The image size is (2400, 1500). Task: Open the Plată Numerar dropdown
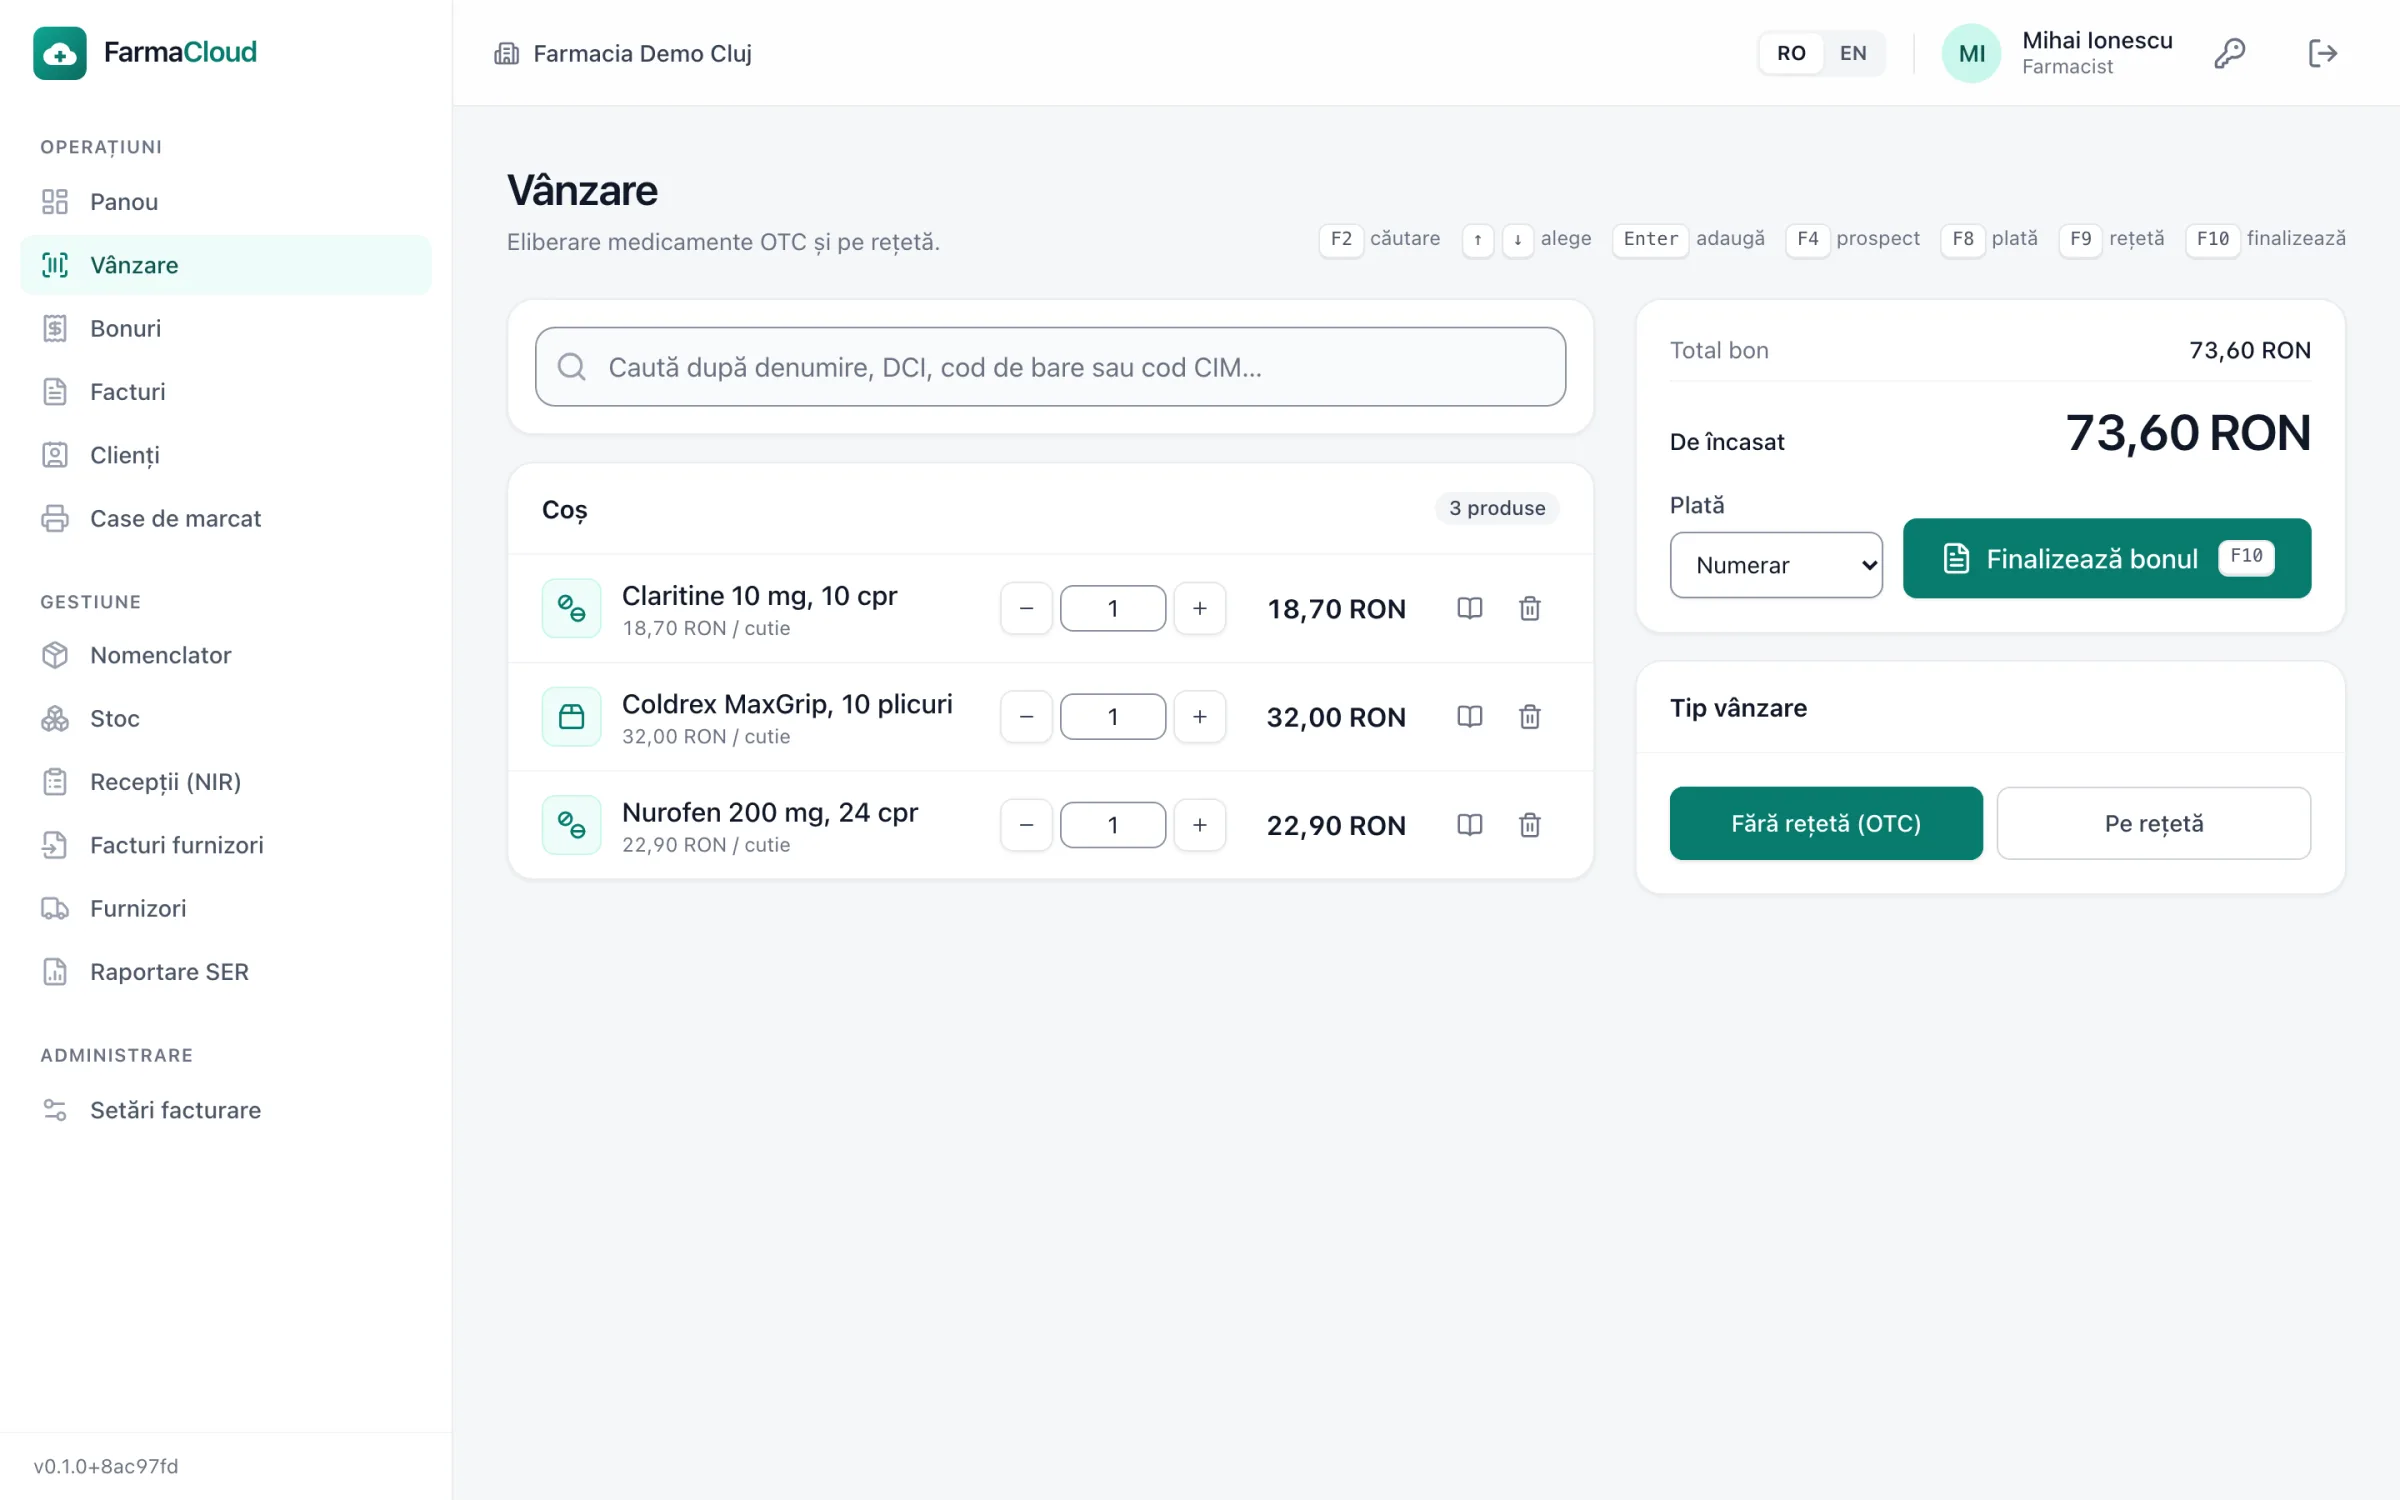[x=1776, y=565]
